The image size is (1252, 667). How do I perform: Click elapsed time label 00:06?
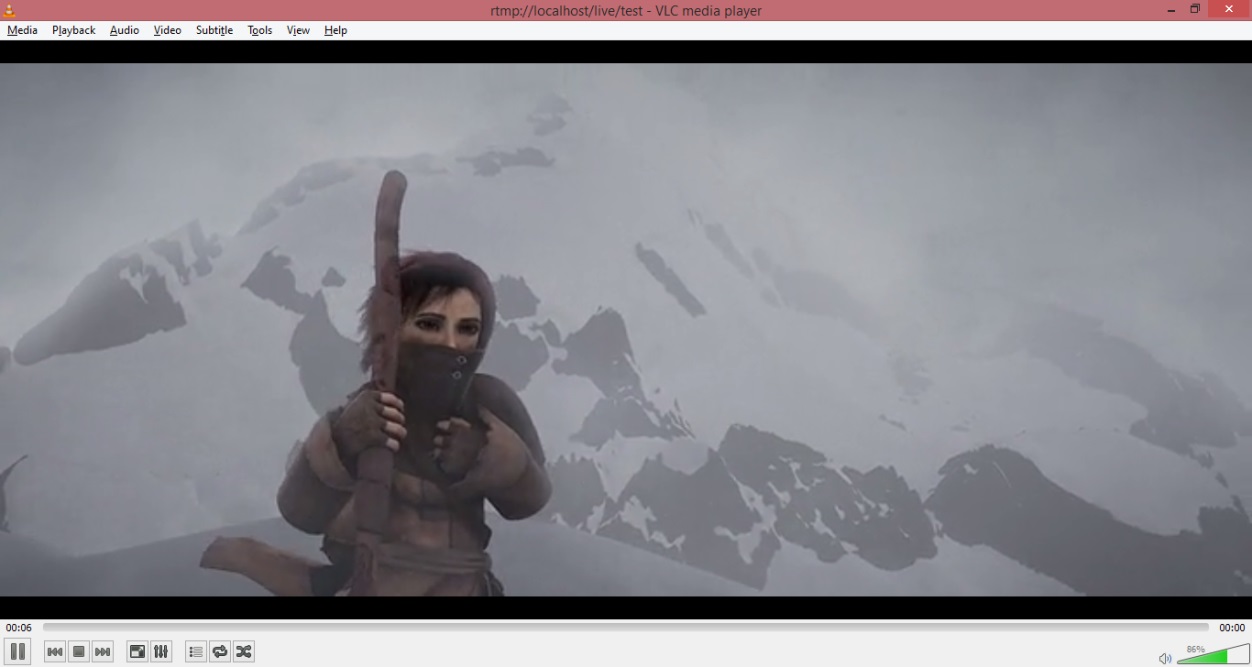click(x=18, y=628)
